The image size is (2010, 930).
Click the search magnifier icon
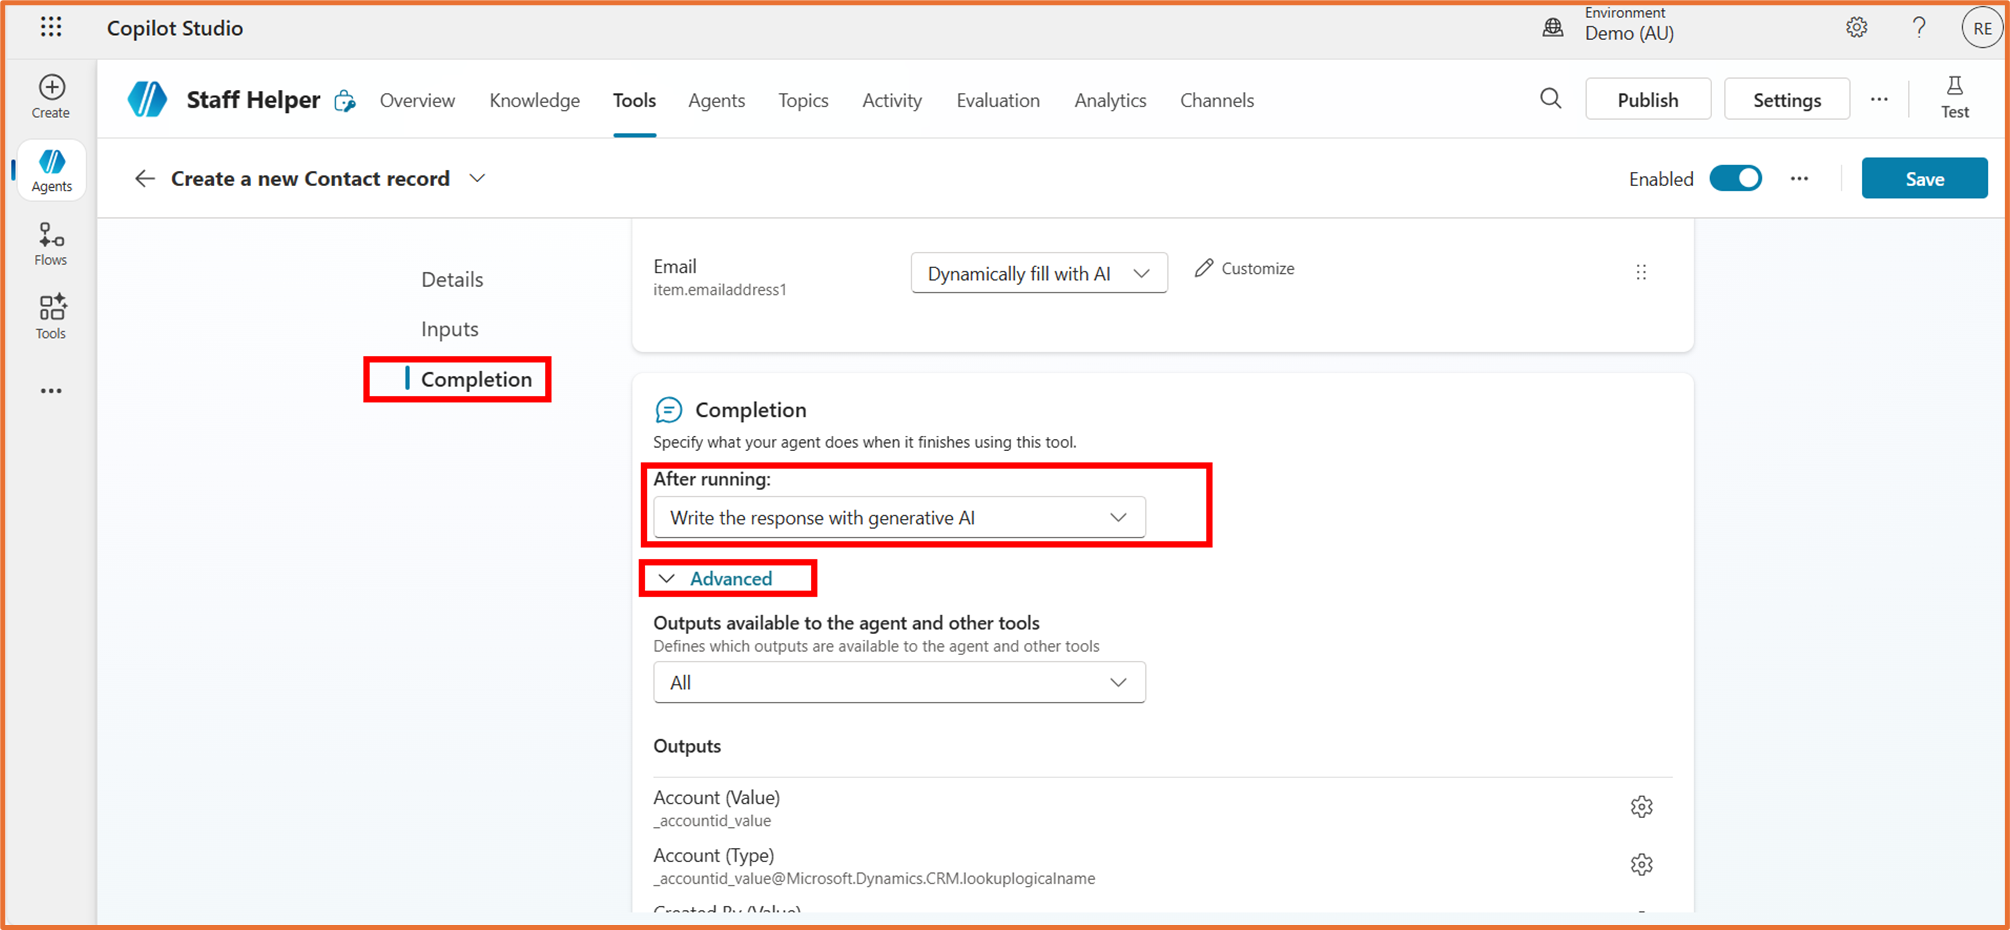click(1550, 99)
